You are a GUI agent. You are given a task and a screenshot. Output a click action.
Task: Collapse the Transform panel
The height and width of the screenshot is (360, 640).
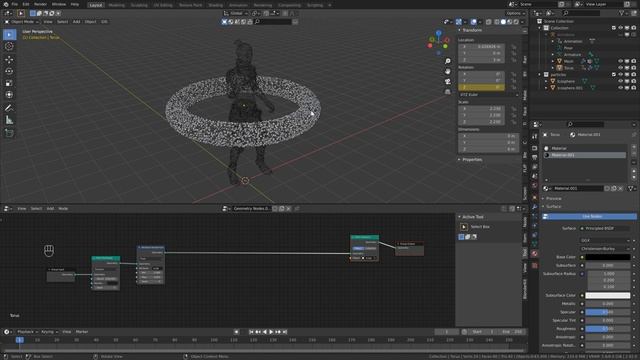point(471,30)
